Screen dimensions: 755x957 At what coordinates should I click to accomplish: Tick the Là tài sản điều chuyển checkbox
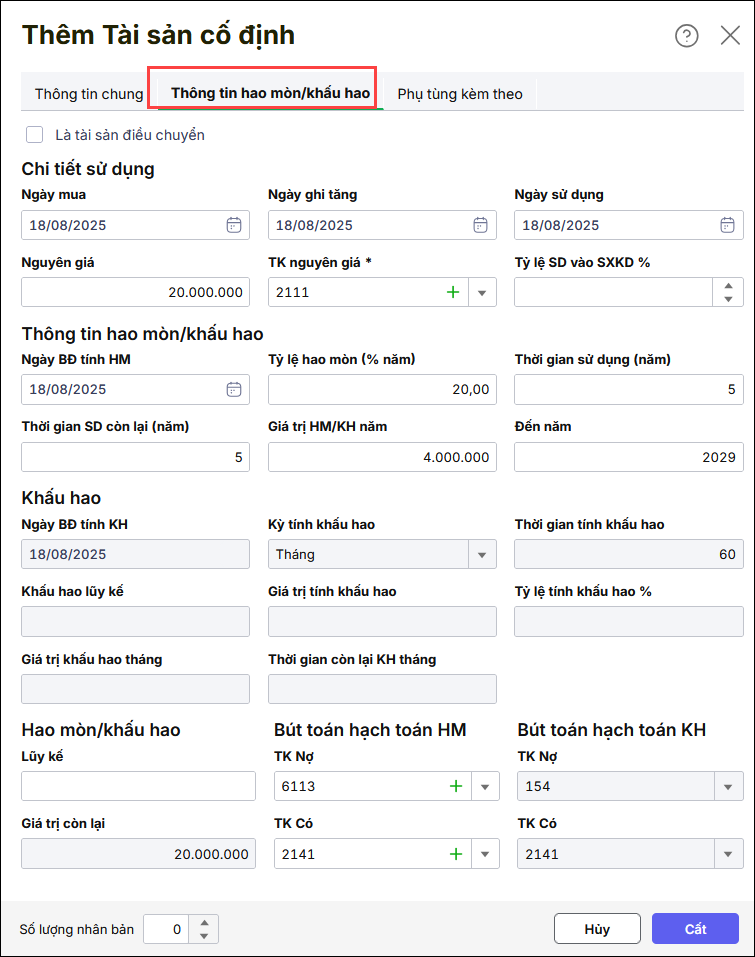pyautogui.click(x=35, y=134)
